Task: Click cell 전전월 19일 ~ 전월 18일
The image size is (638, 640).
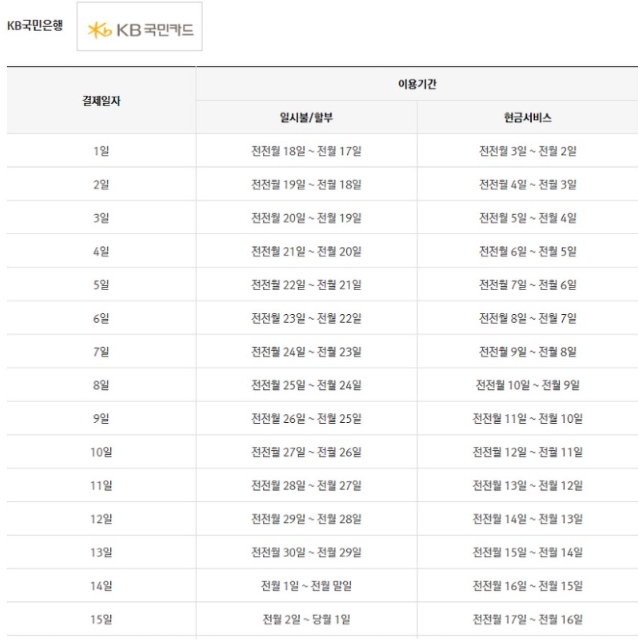Action: click(x=307, y=184)
